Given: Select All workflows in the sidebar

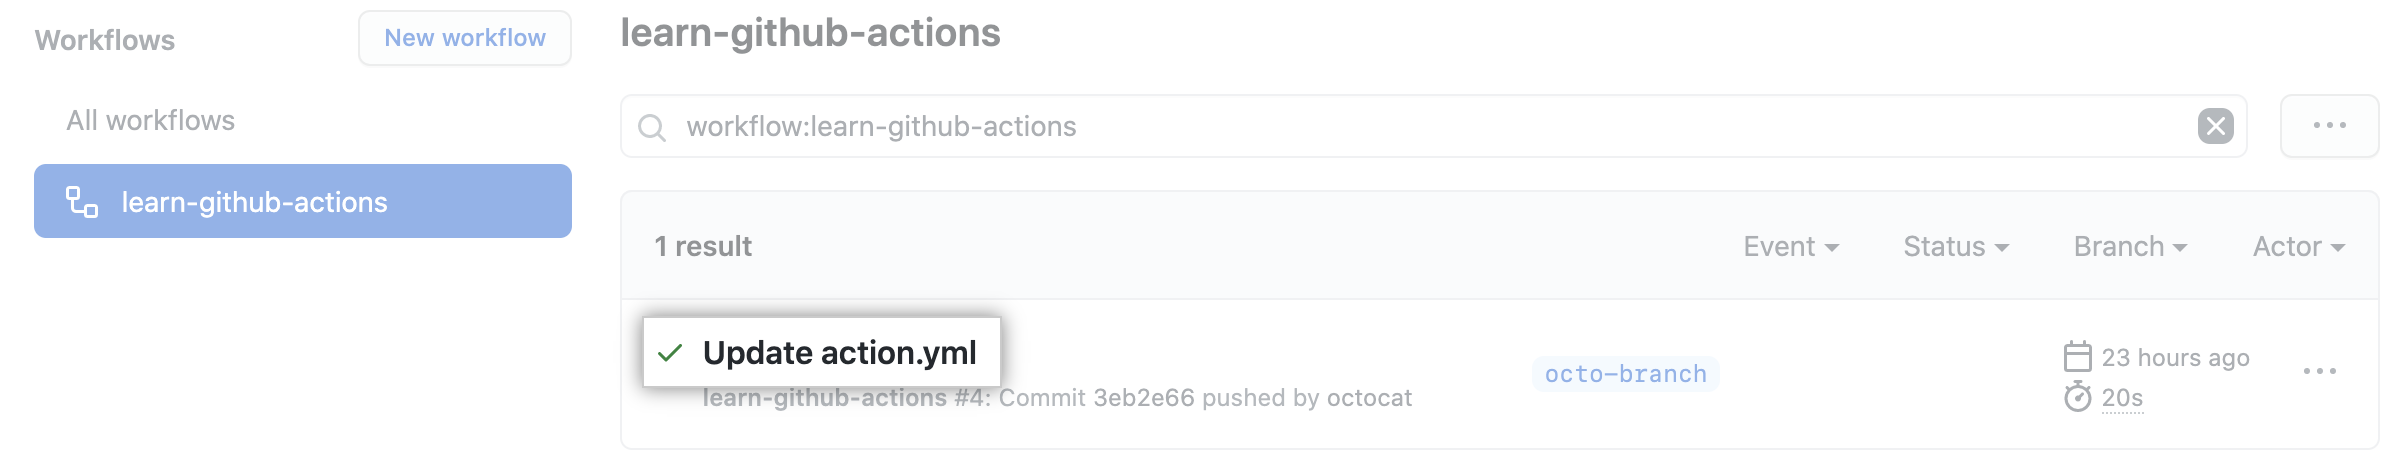Looking at the screenshot, I should 151,121.
